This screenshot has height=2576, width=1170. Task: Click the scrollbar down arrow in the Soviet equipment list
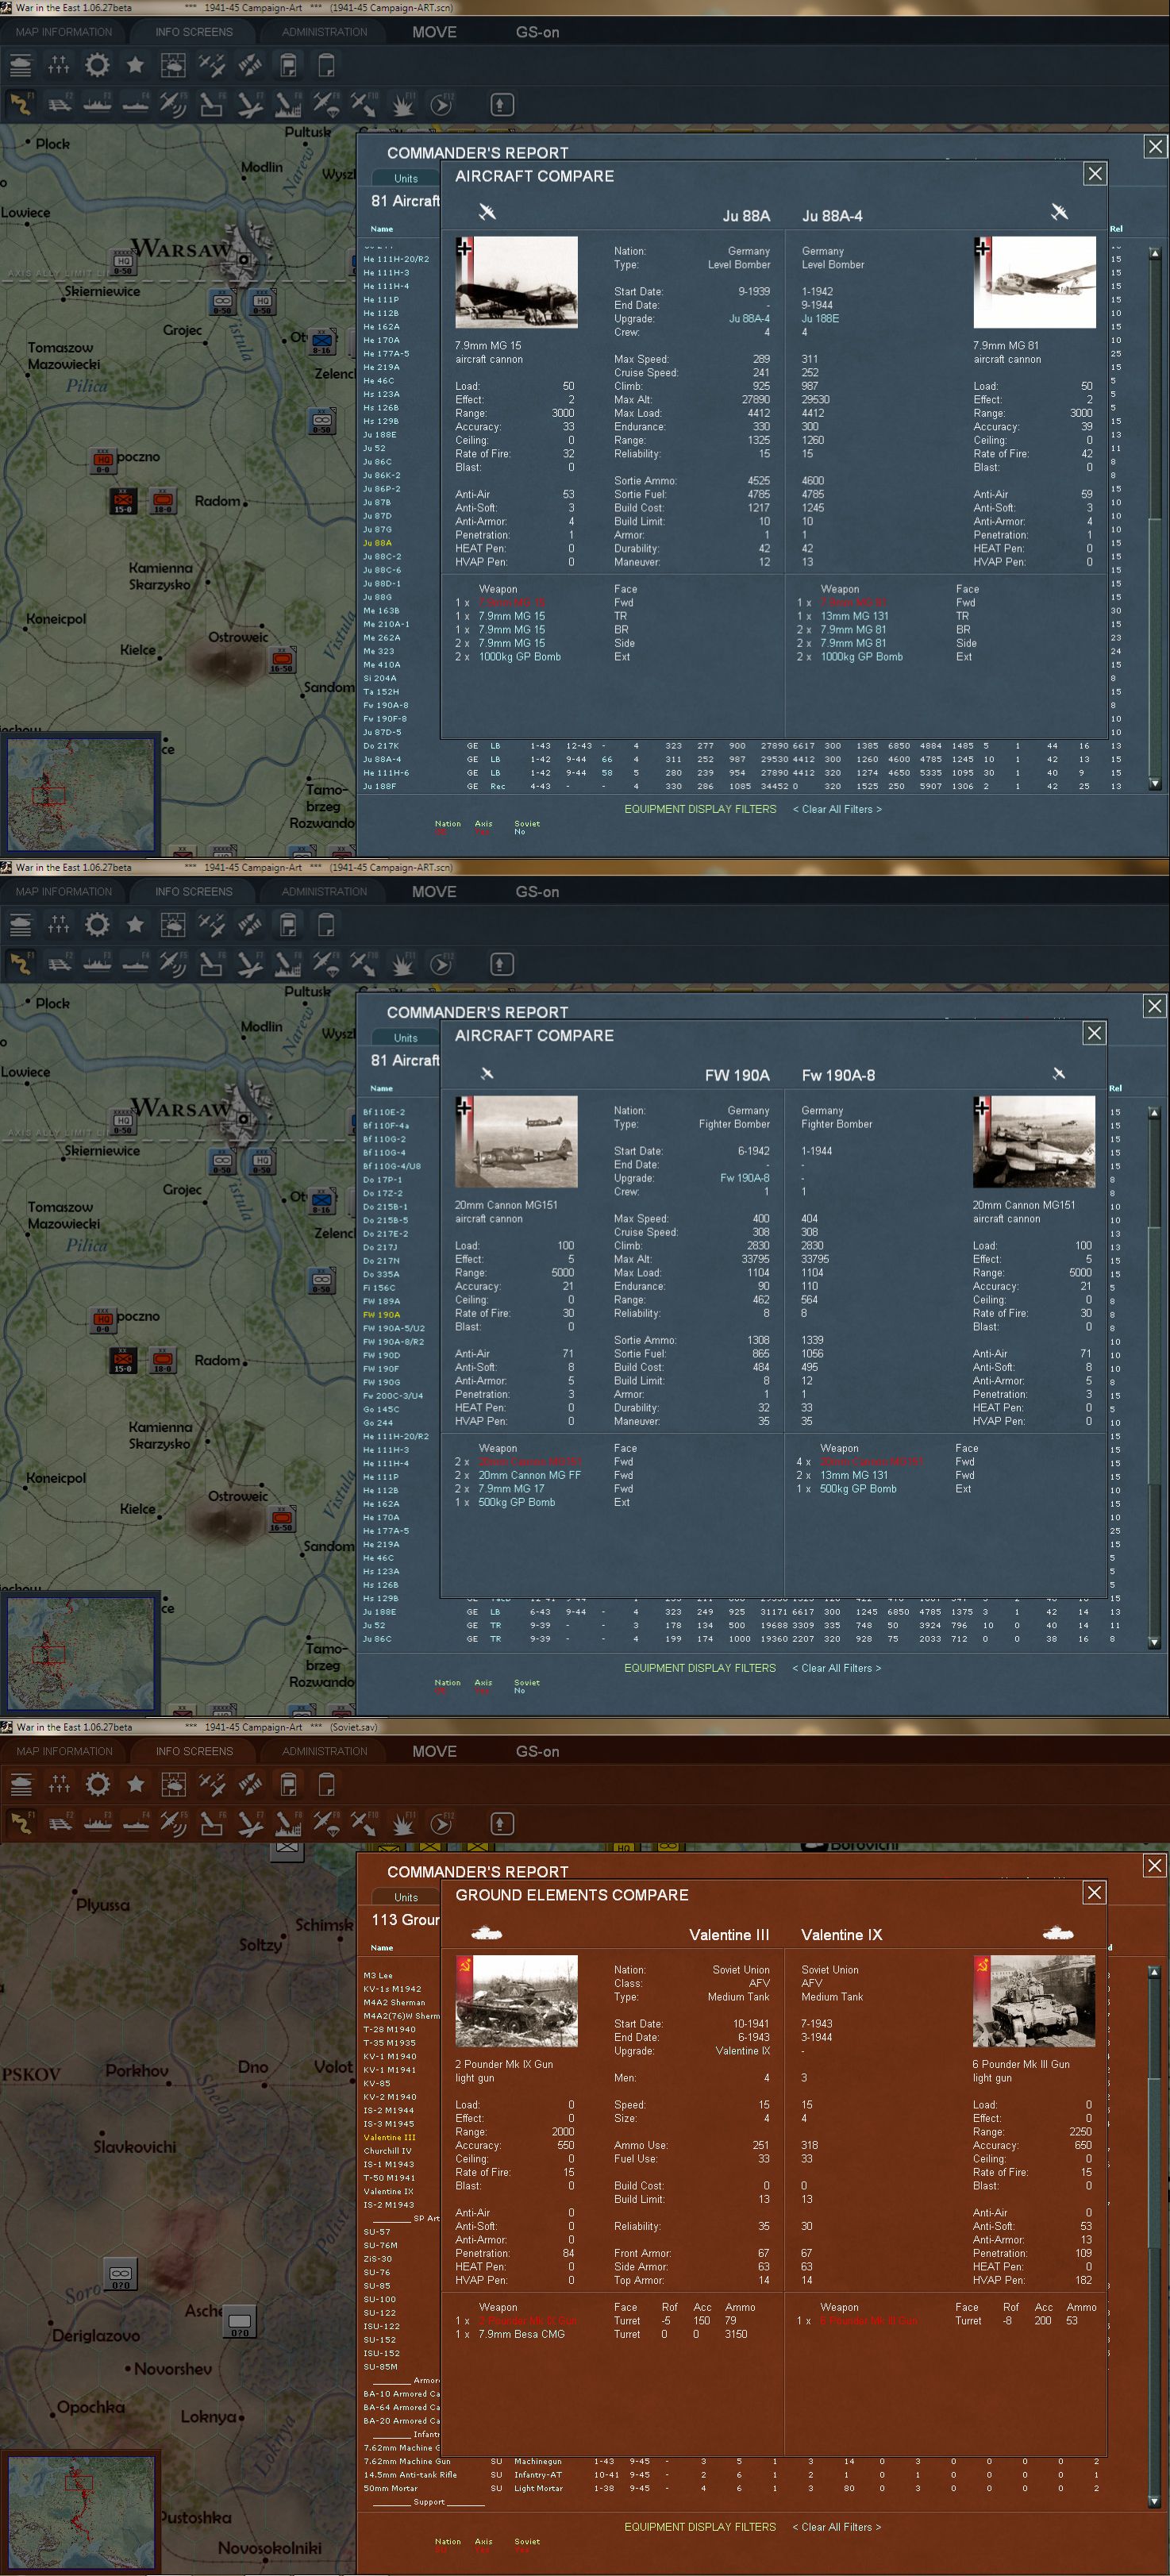[1155, 2502]
